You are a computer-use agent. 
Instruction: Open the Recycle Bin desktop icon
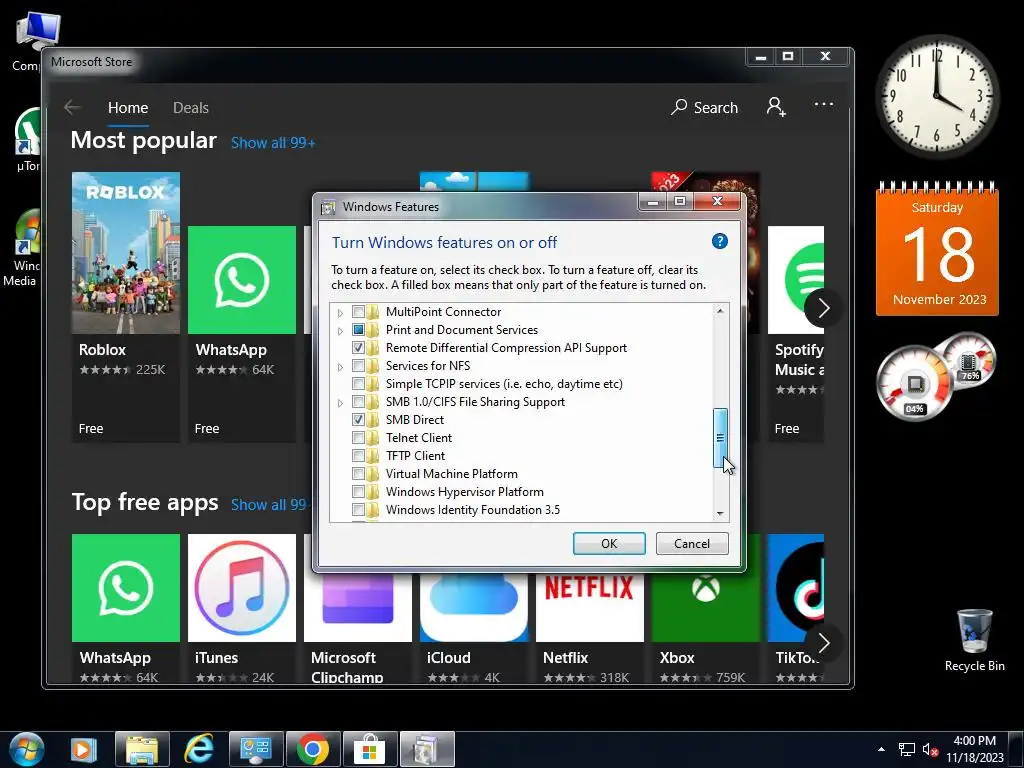click(974, 640)
